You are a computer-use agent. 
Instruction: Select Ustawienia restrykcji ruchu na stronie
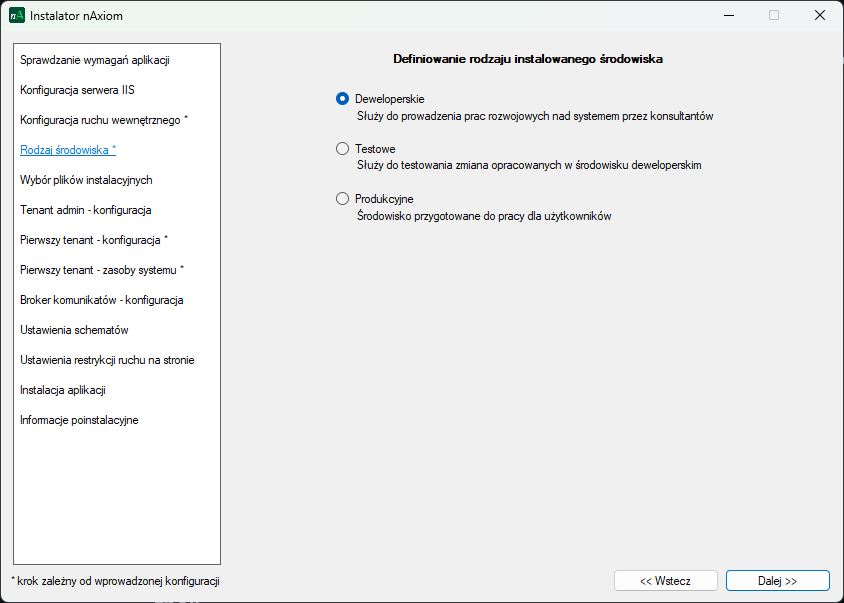[x=107, y=360]
